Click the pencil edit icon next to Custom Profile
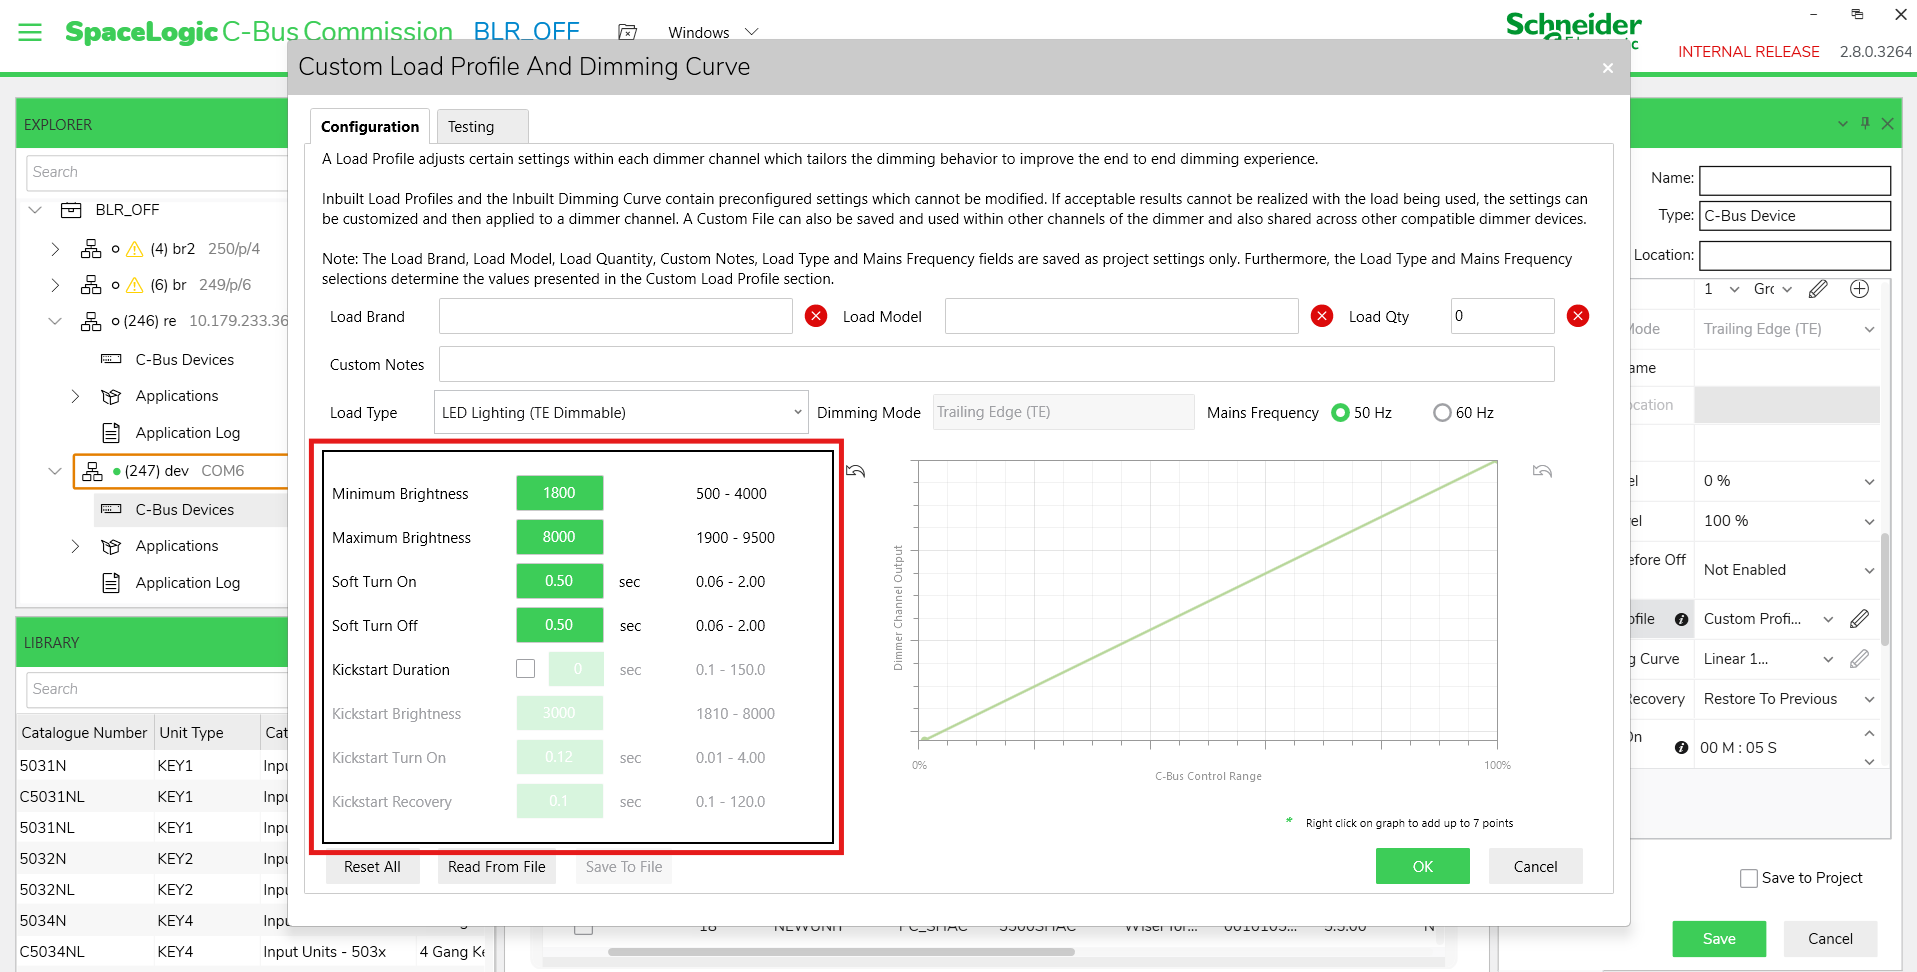 click(1859, 619)
